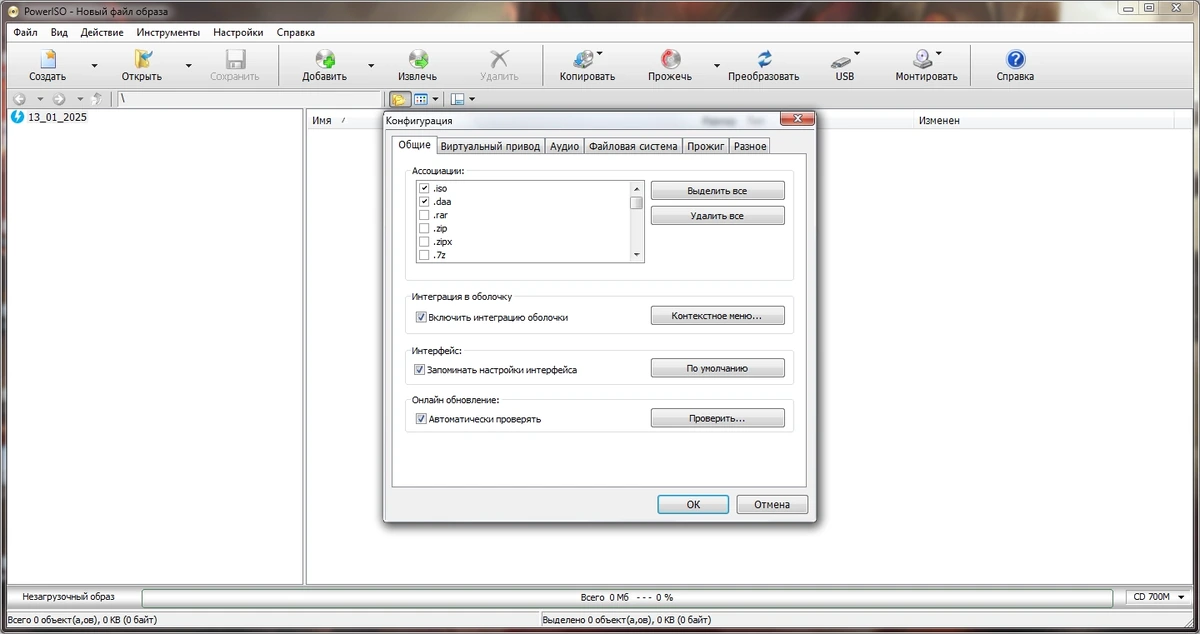1200x634 pixels.
Task: Expand the Добавить dropdown arrow
Action: [371, 66]
